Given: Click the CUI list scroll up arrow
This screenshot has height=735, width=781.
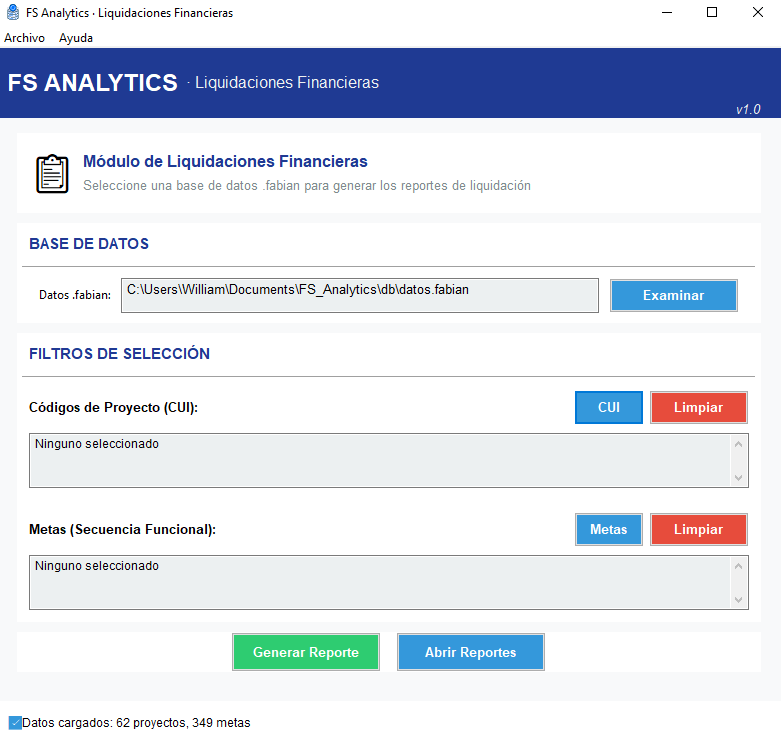Looking at the screenshot, I should (x=738, y=444).
